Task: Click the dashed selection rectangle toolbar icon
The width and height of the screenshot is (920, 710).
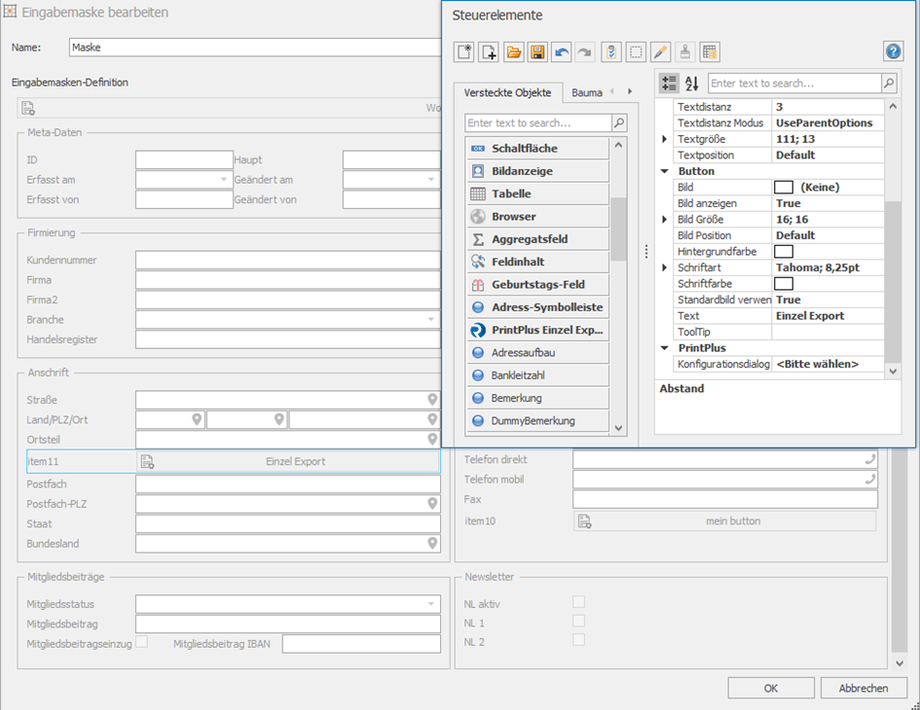Action: click(636, 52)
